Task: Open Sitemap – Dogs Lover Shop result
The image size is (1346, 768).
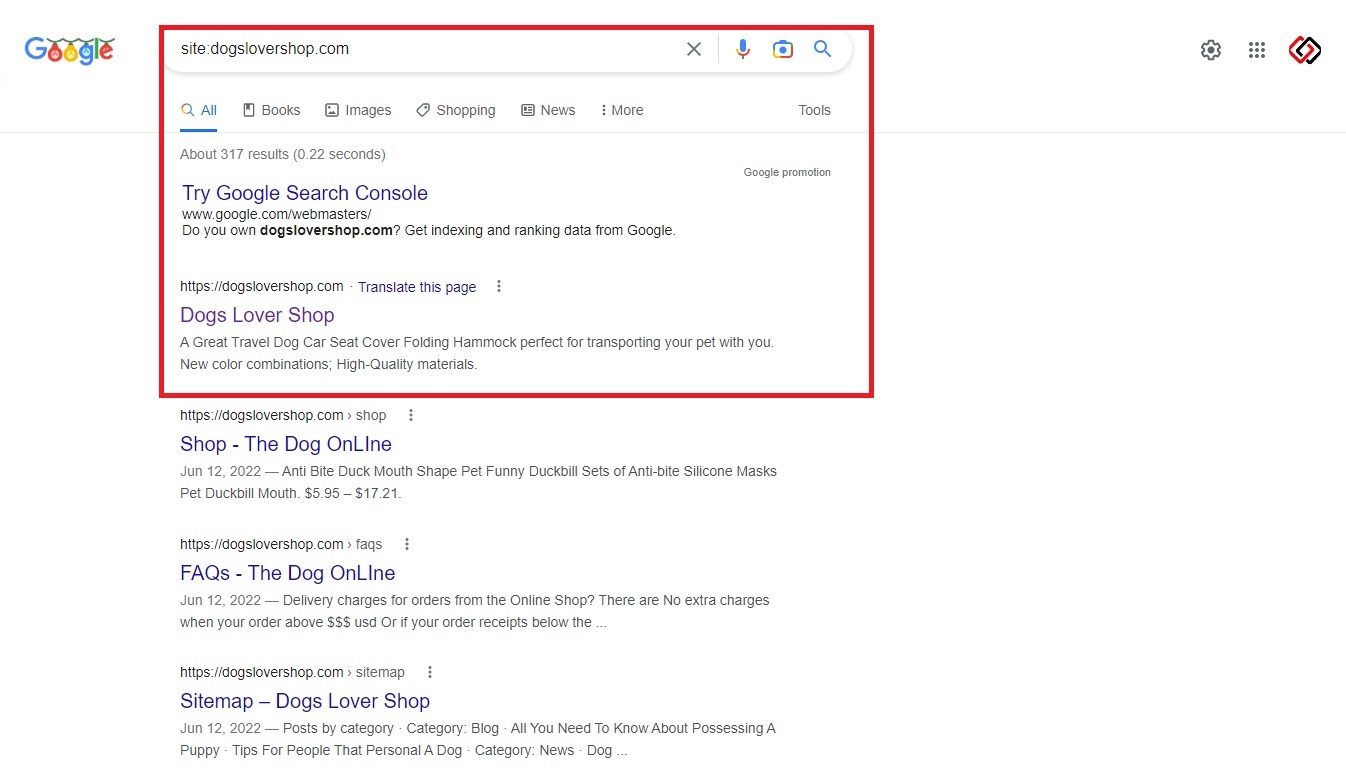Action: pos(305,701)
